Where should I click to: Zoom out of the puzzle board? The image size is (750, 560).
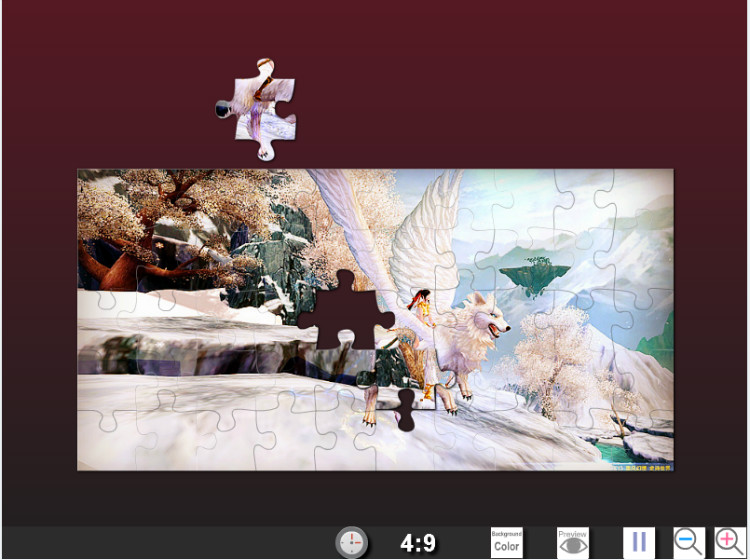688,543
